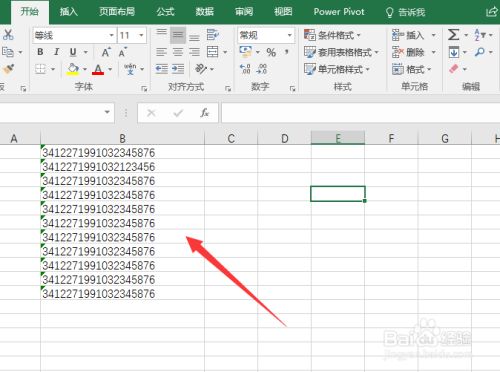Open 视图 tab
The height and width of the screenshot is (372, 500).
283,12
